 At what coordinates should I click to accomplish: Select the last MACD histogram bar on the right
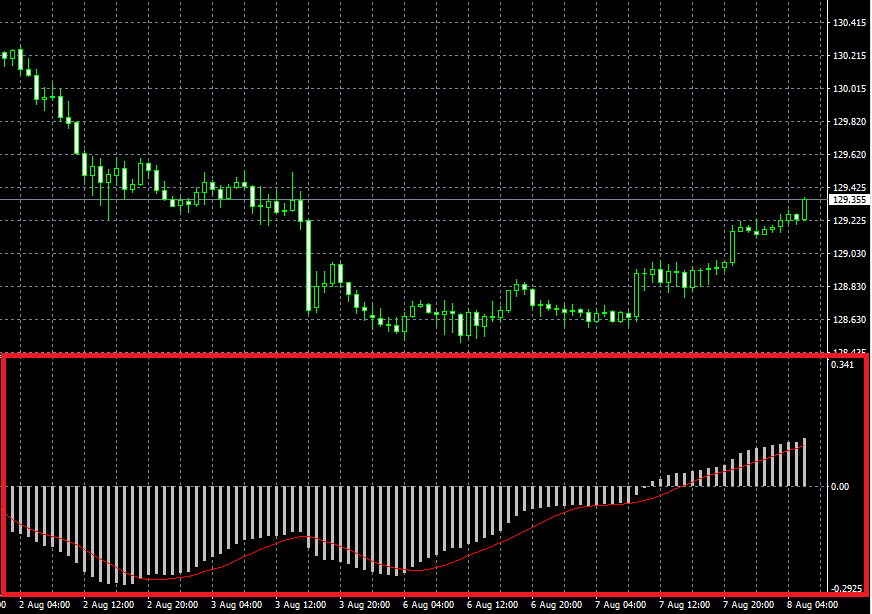point(805,462)
